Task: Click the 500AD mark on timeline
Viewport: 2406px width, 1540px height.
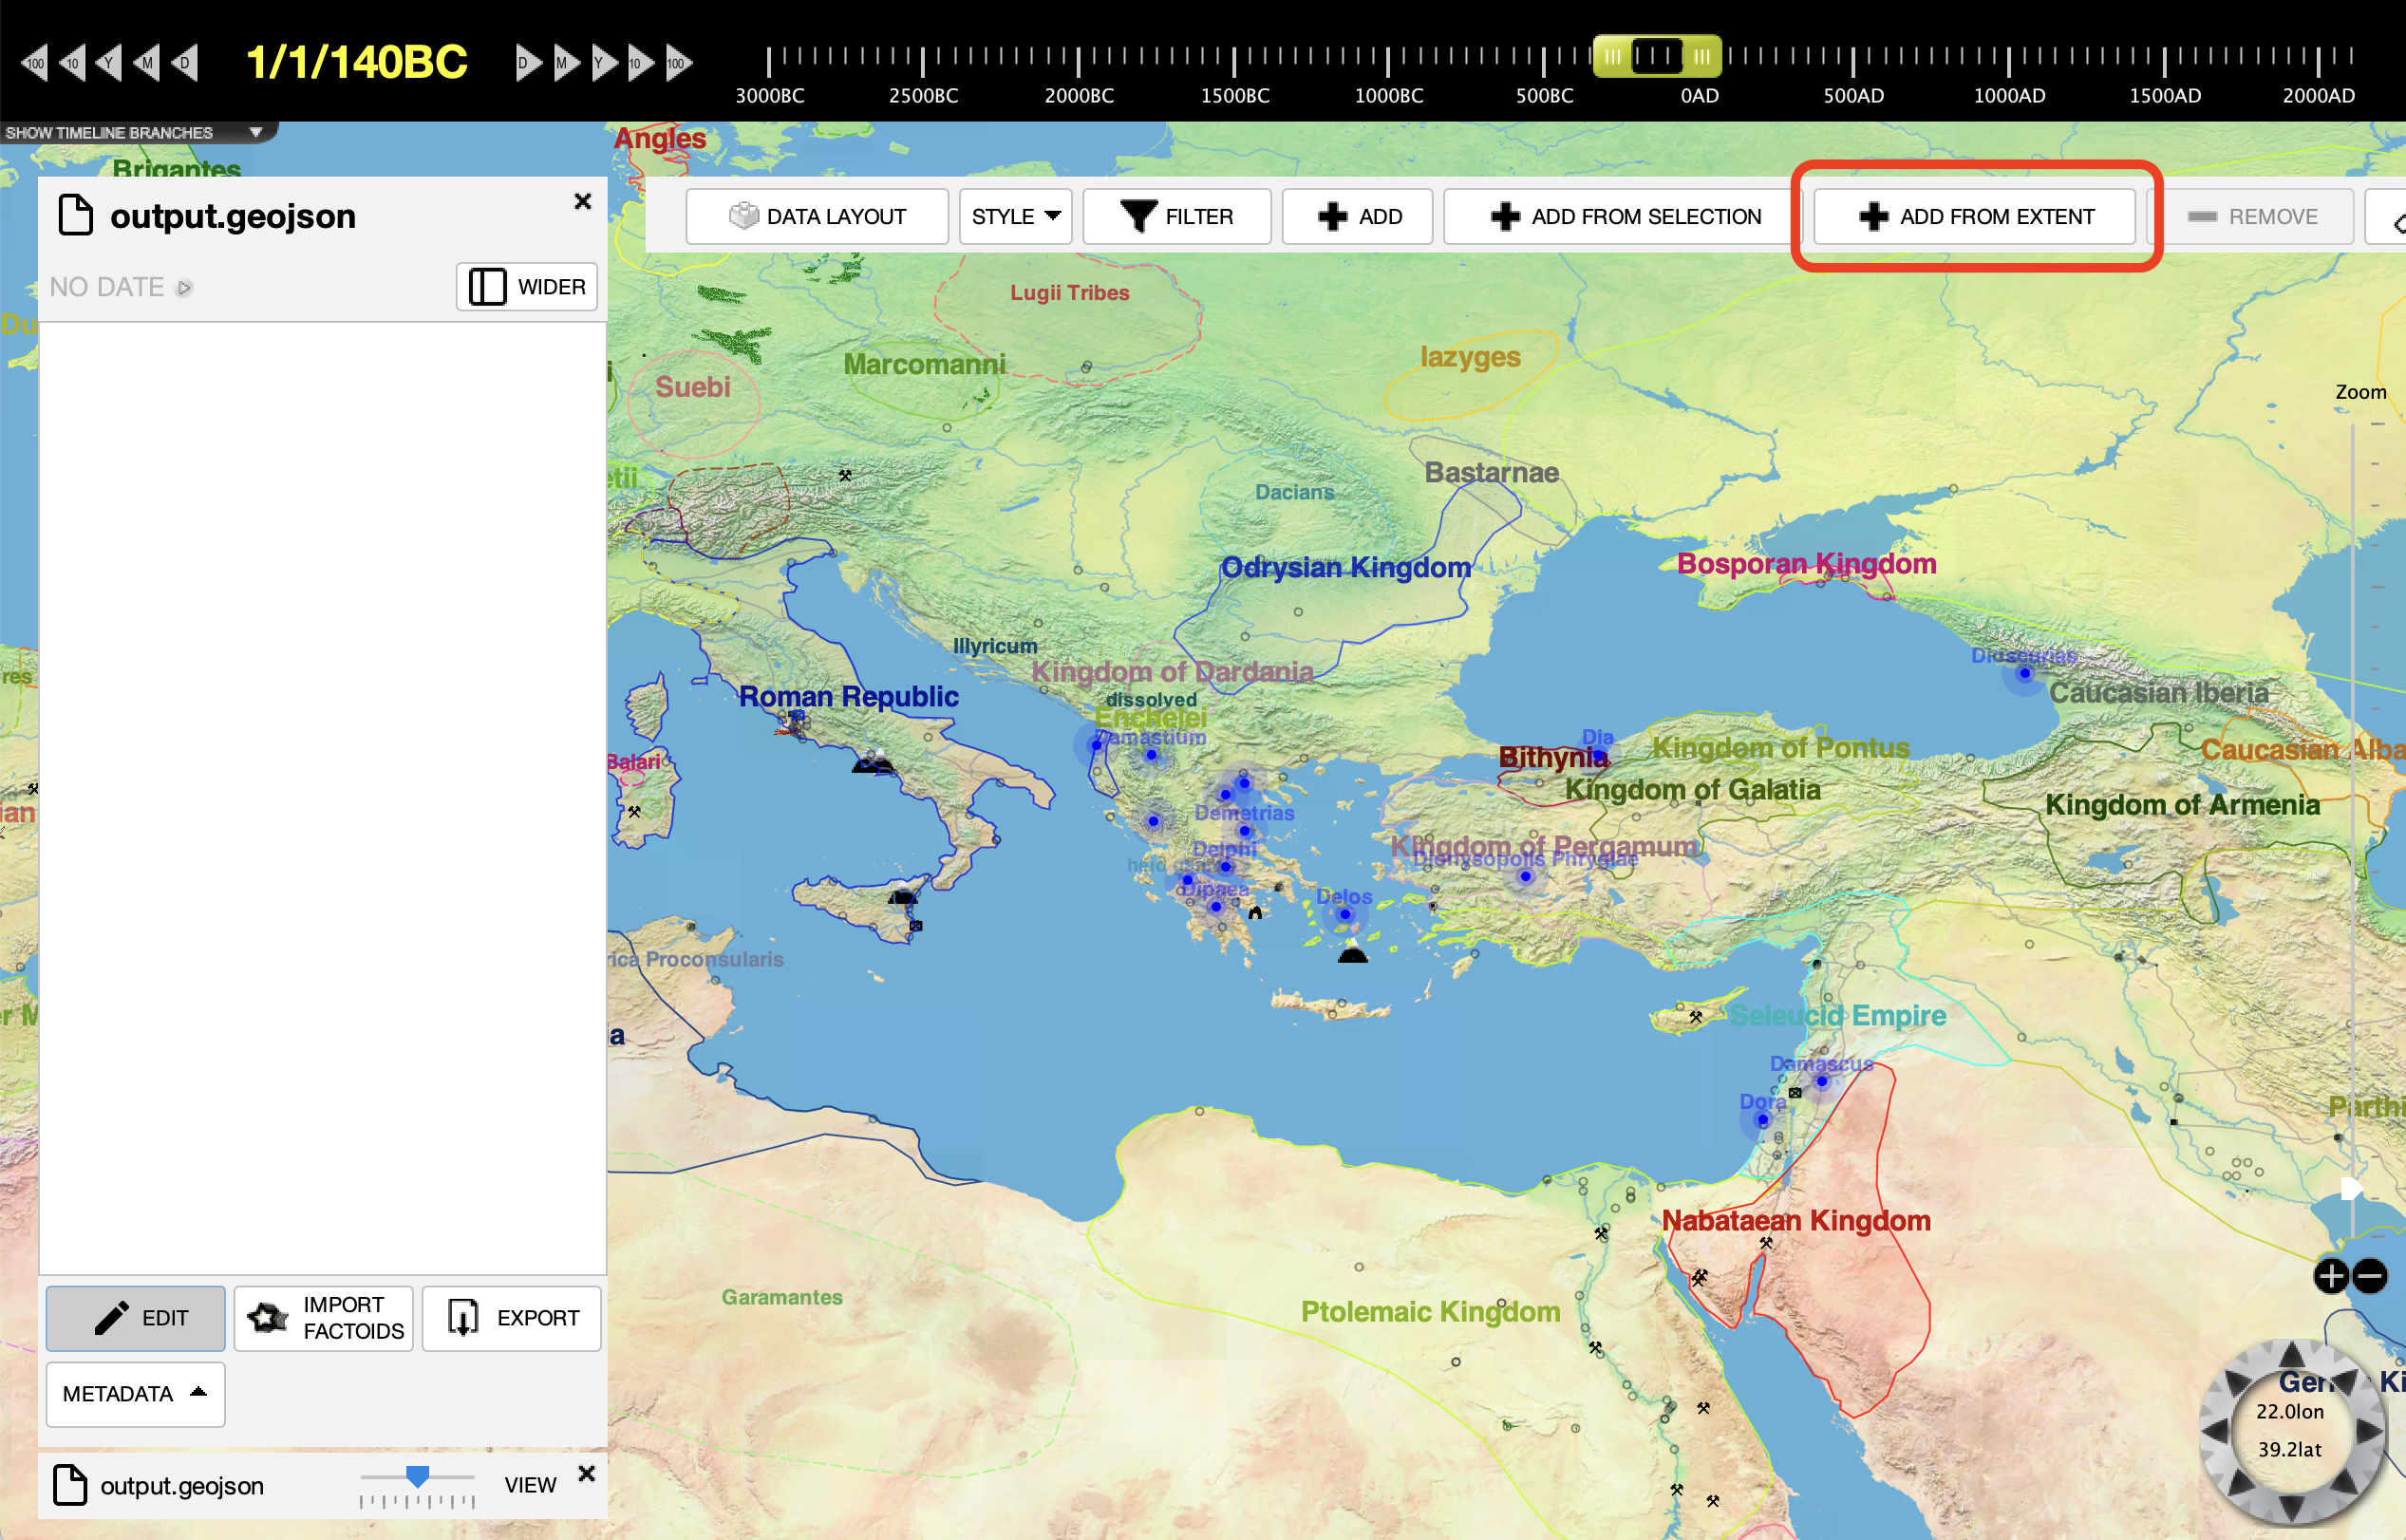Action: [x=1853, y=62]
